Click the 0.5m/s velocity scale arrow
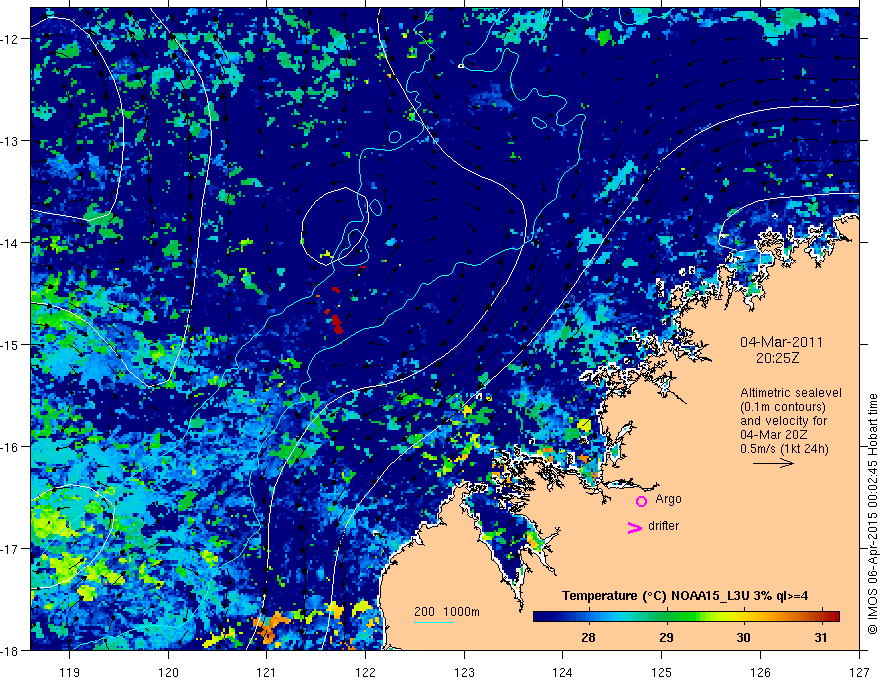Image resolution: width=880 pixels, height=680 pixels. coord(773,463)
